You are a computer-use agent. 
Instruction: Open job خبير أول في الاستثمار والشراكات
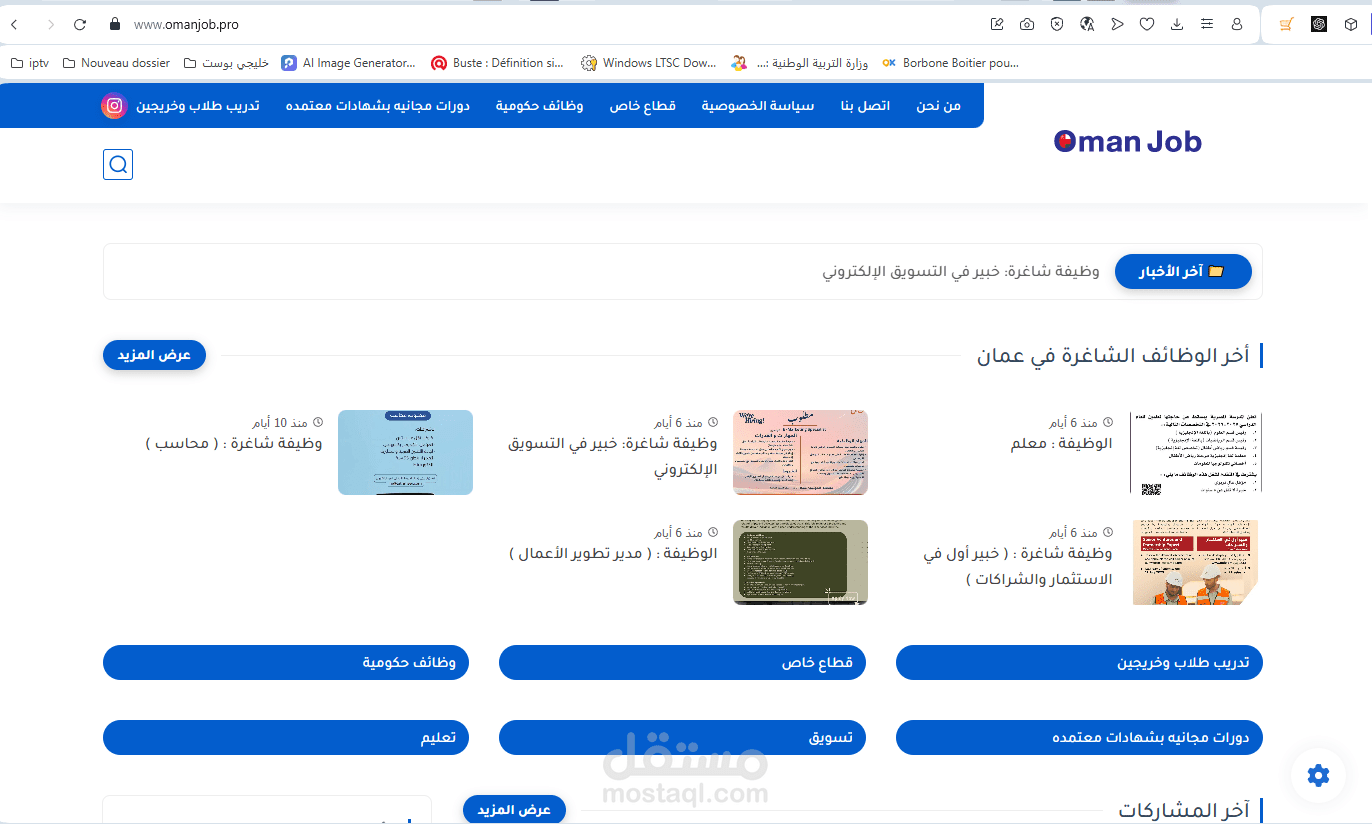coord(1018,566)
